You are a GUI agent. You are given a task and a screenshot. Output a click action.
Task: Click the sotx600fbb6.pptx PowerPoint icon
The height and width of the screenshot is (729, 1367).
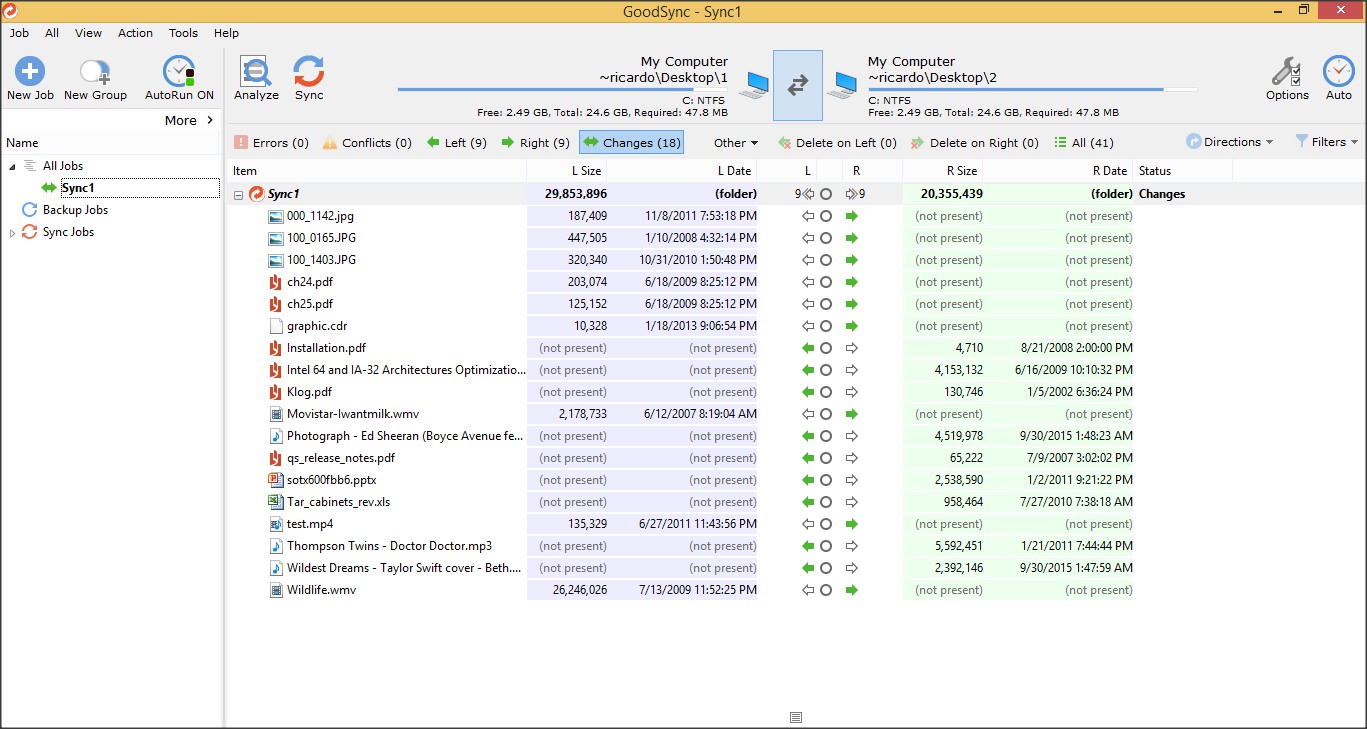click(276, 480)
